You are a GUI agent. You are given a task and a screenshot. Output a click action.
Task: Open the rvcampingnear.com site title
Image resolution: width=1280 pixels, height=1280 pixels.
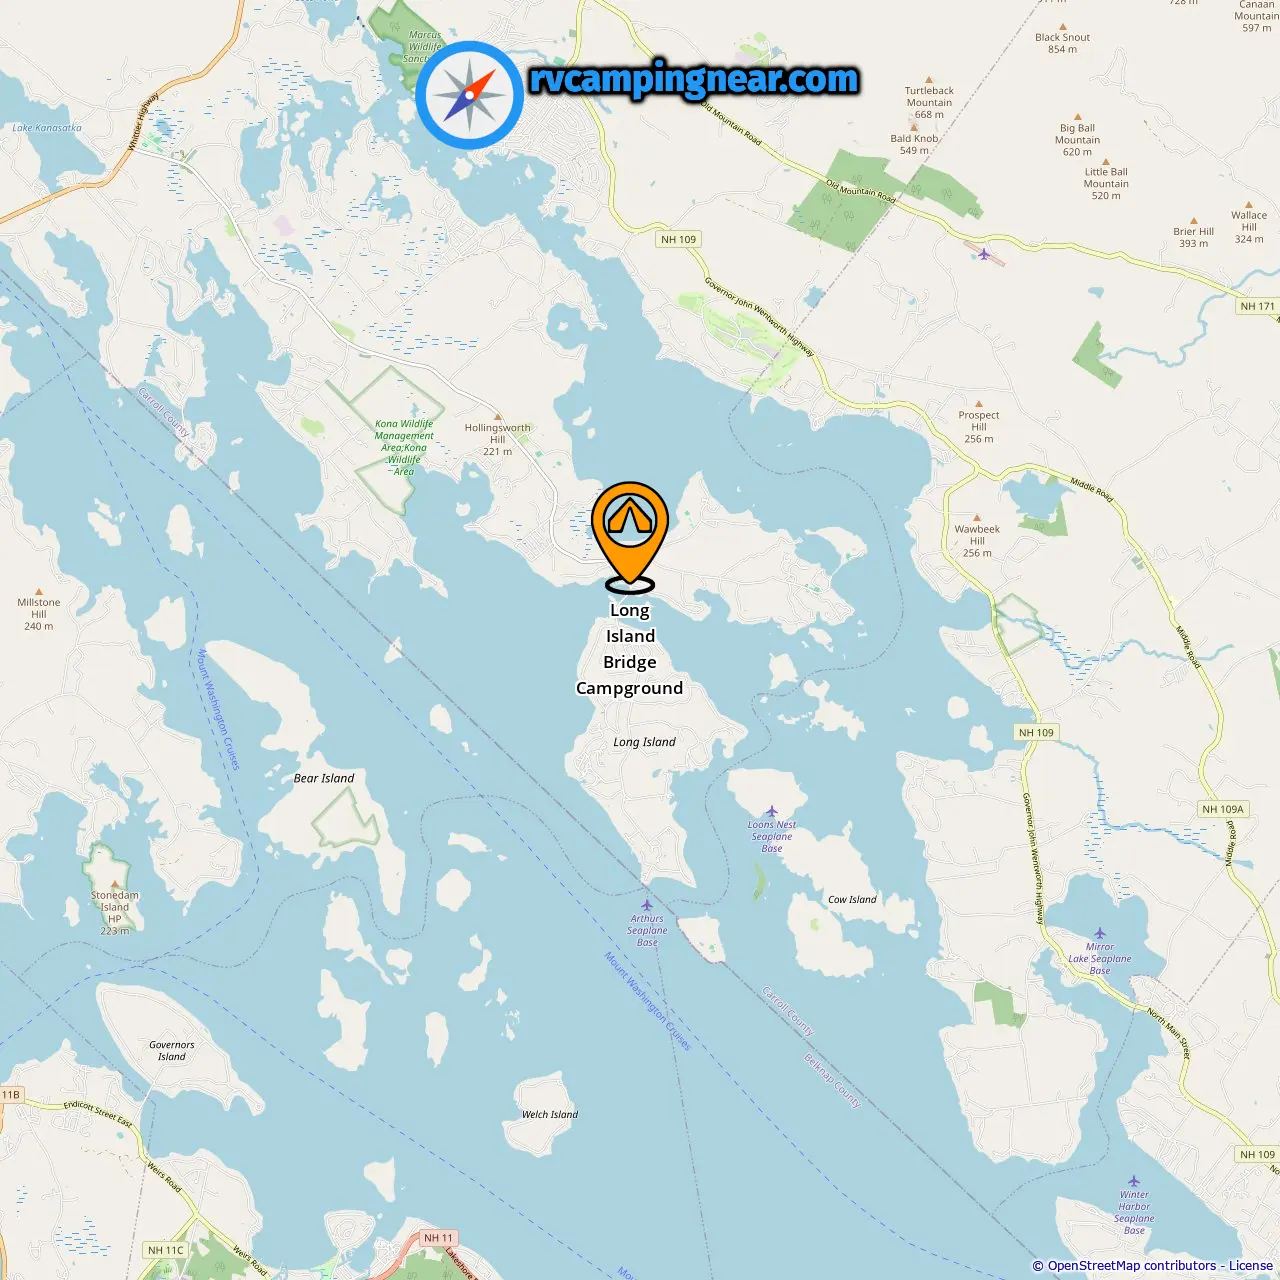pyautogui.click(x=694, y=79)
